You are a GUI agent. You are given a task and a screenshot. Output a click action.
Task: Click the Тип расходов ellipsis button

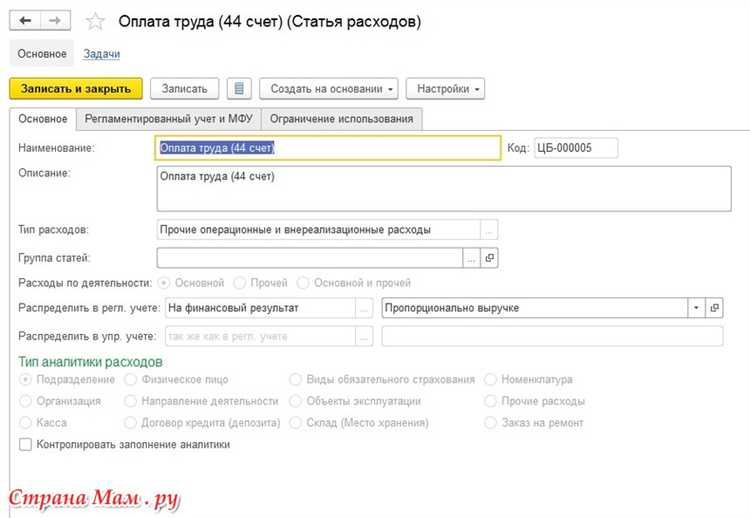pos(489,230)
